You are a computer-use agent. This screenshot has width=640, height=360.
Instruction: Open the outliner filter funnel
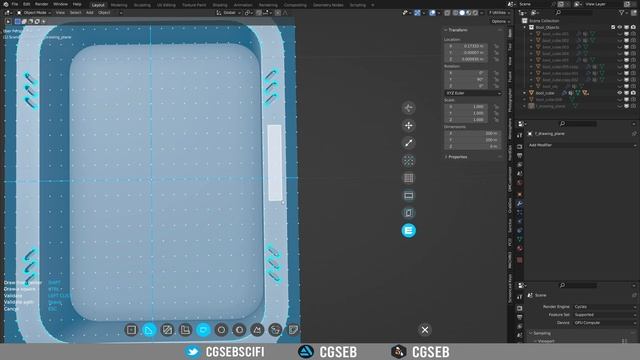click(x=623, y=13)
